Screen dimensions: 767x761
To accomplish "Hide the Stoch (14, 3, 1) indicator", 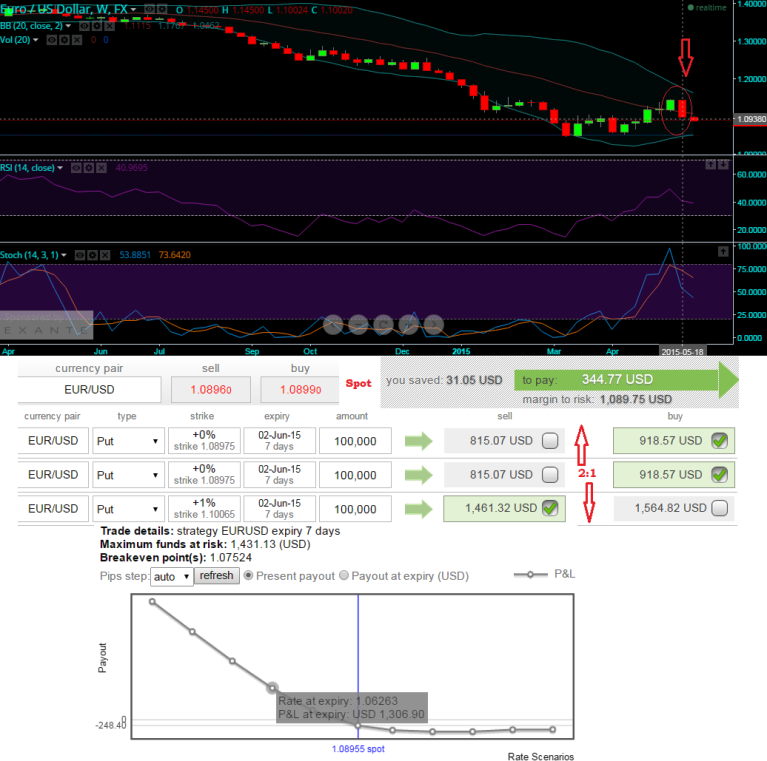I will 80,255.
